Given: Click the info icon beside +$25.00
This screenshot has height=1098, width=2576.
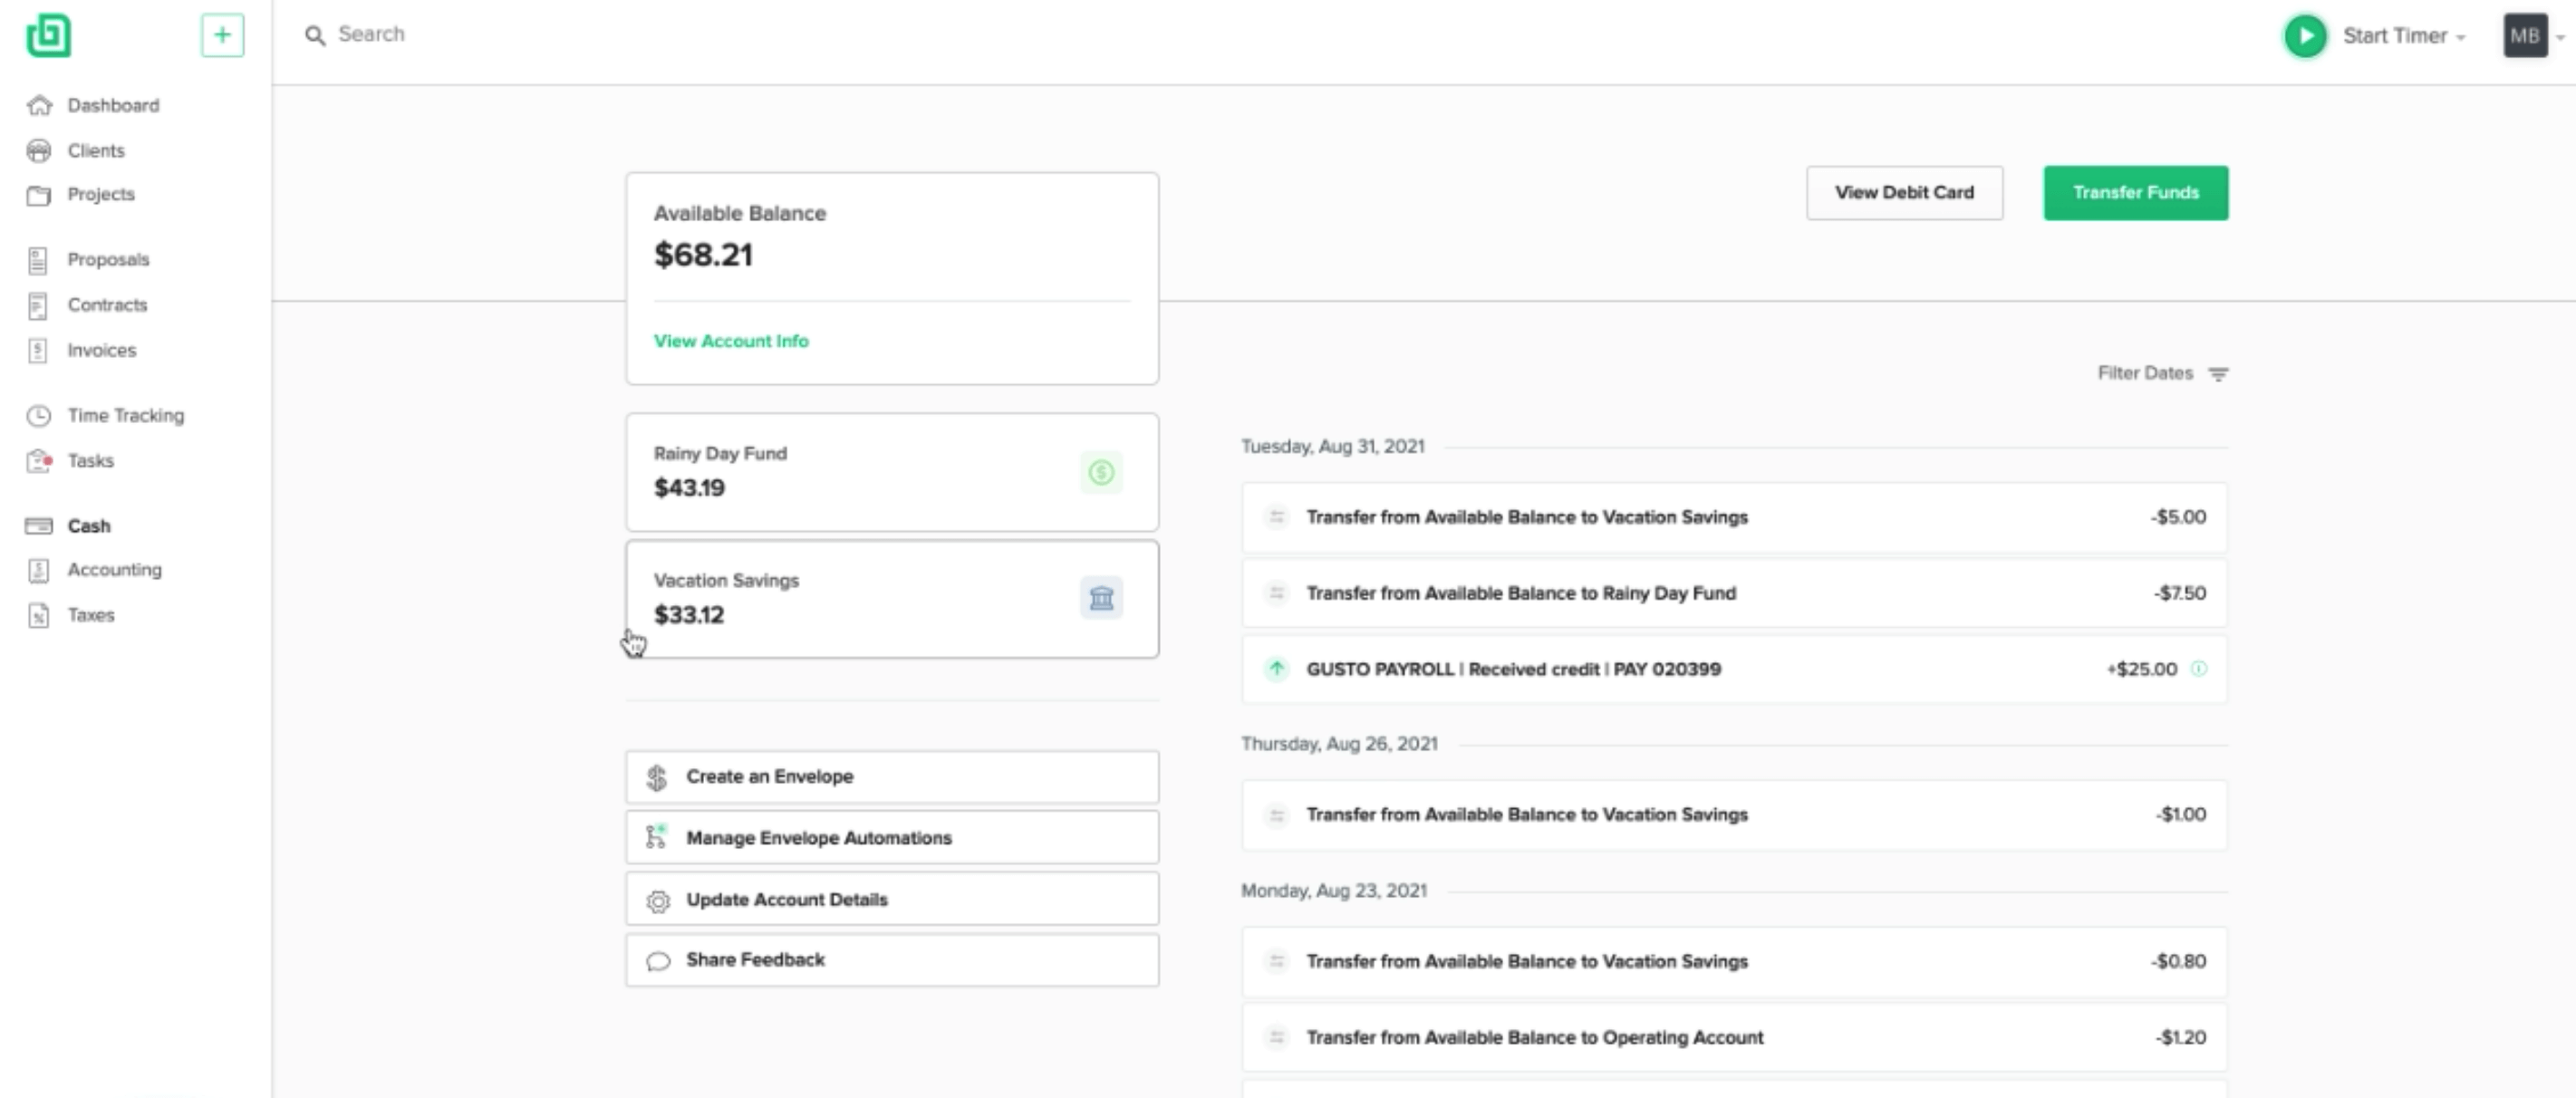Looking at the screenshot, I should pos(2199,669).
